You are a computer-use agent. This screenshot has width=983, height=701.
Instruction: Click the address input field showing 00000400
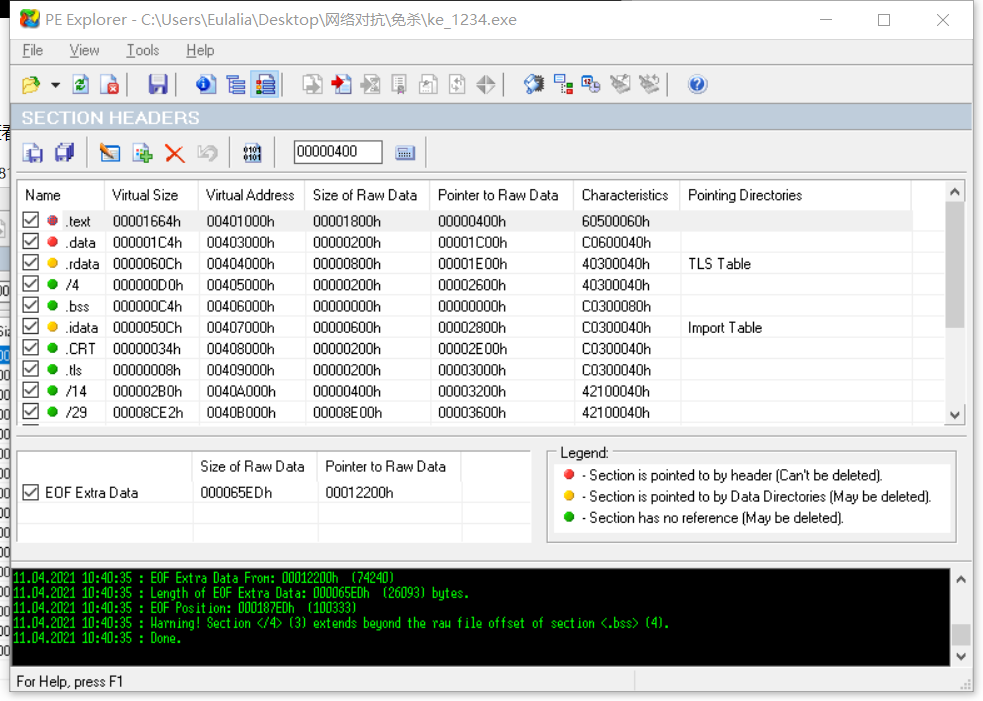[338, 152]
